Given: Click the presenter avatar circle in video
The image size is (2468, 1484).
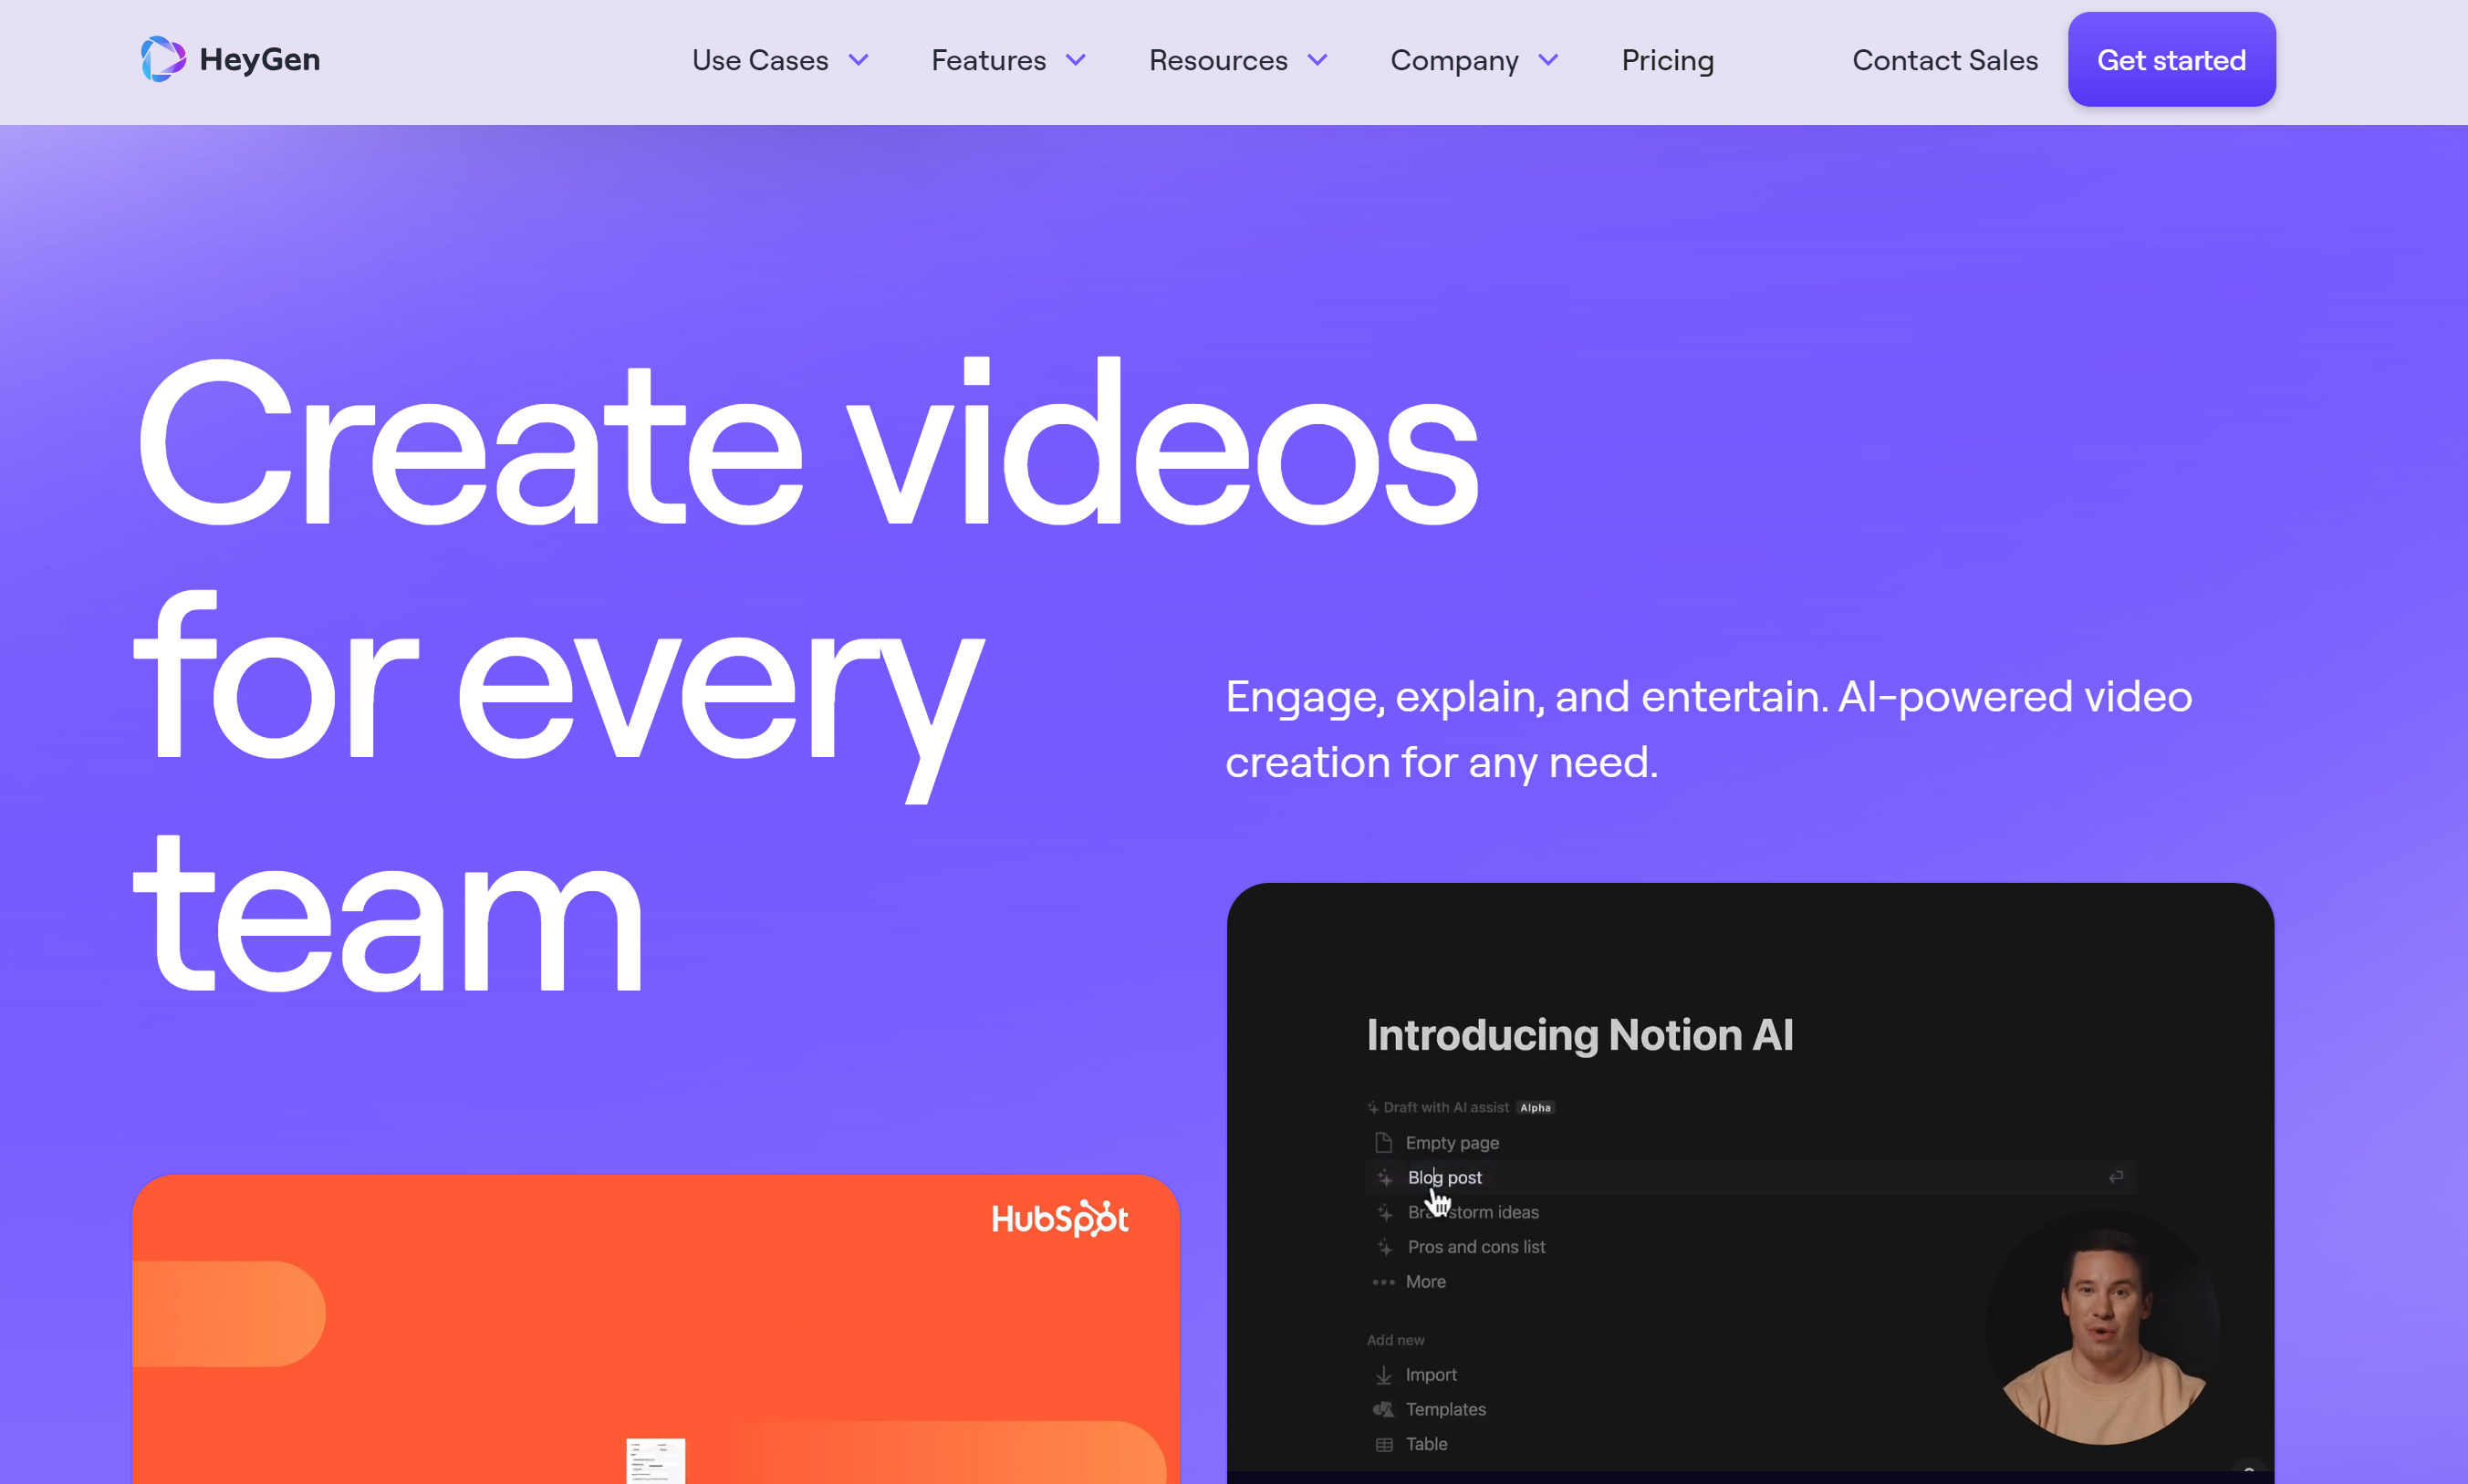Looking at the screenshot, I should 2103,1328.
